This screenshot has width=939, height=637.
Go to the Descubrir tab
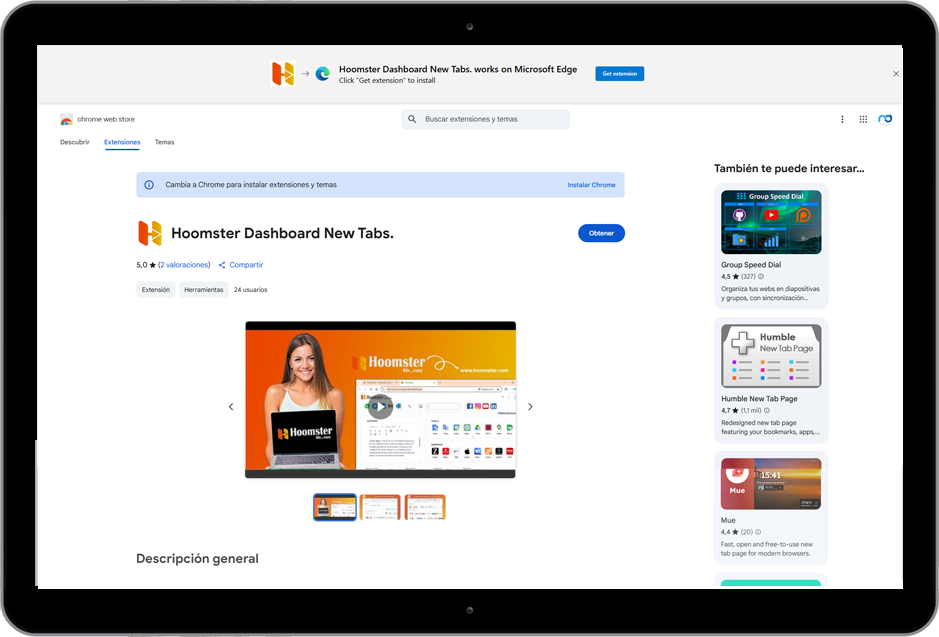click(75, 142)
